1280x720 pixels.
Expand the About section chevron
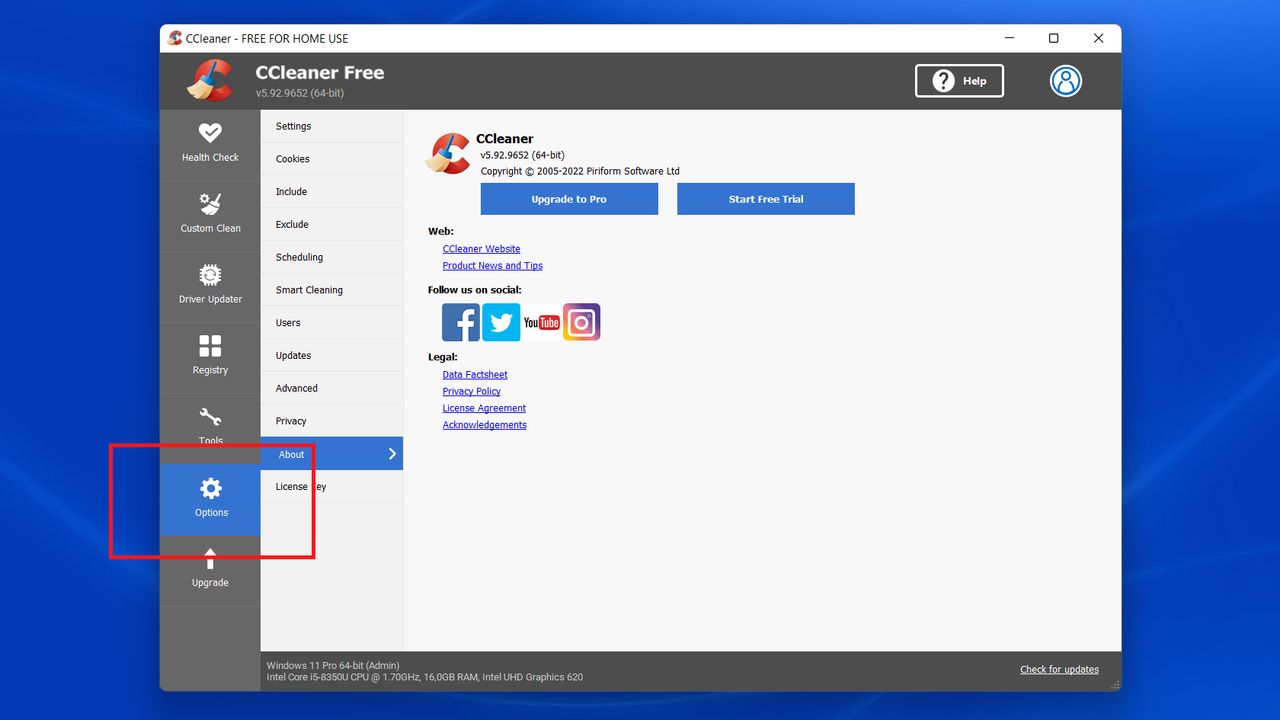pyautogui.click(x=392, y=453)
